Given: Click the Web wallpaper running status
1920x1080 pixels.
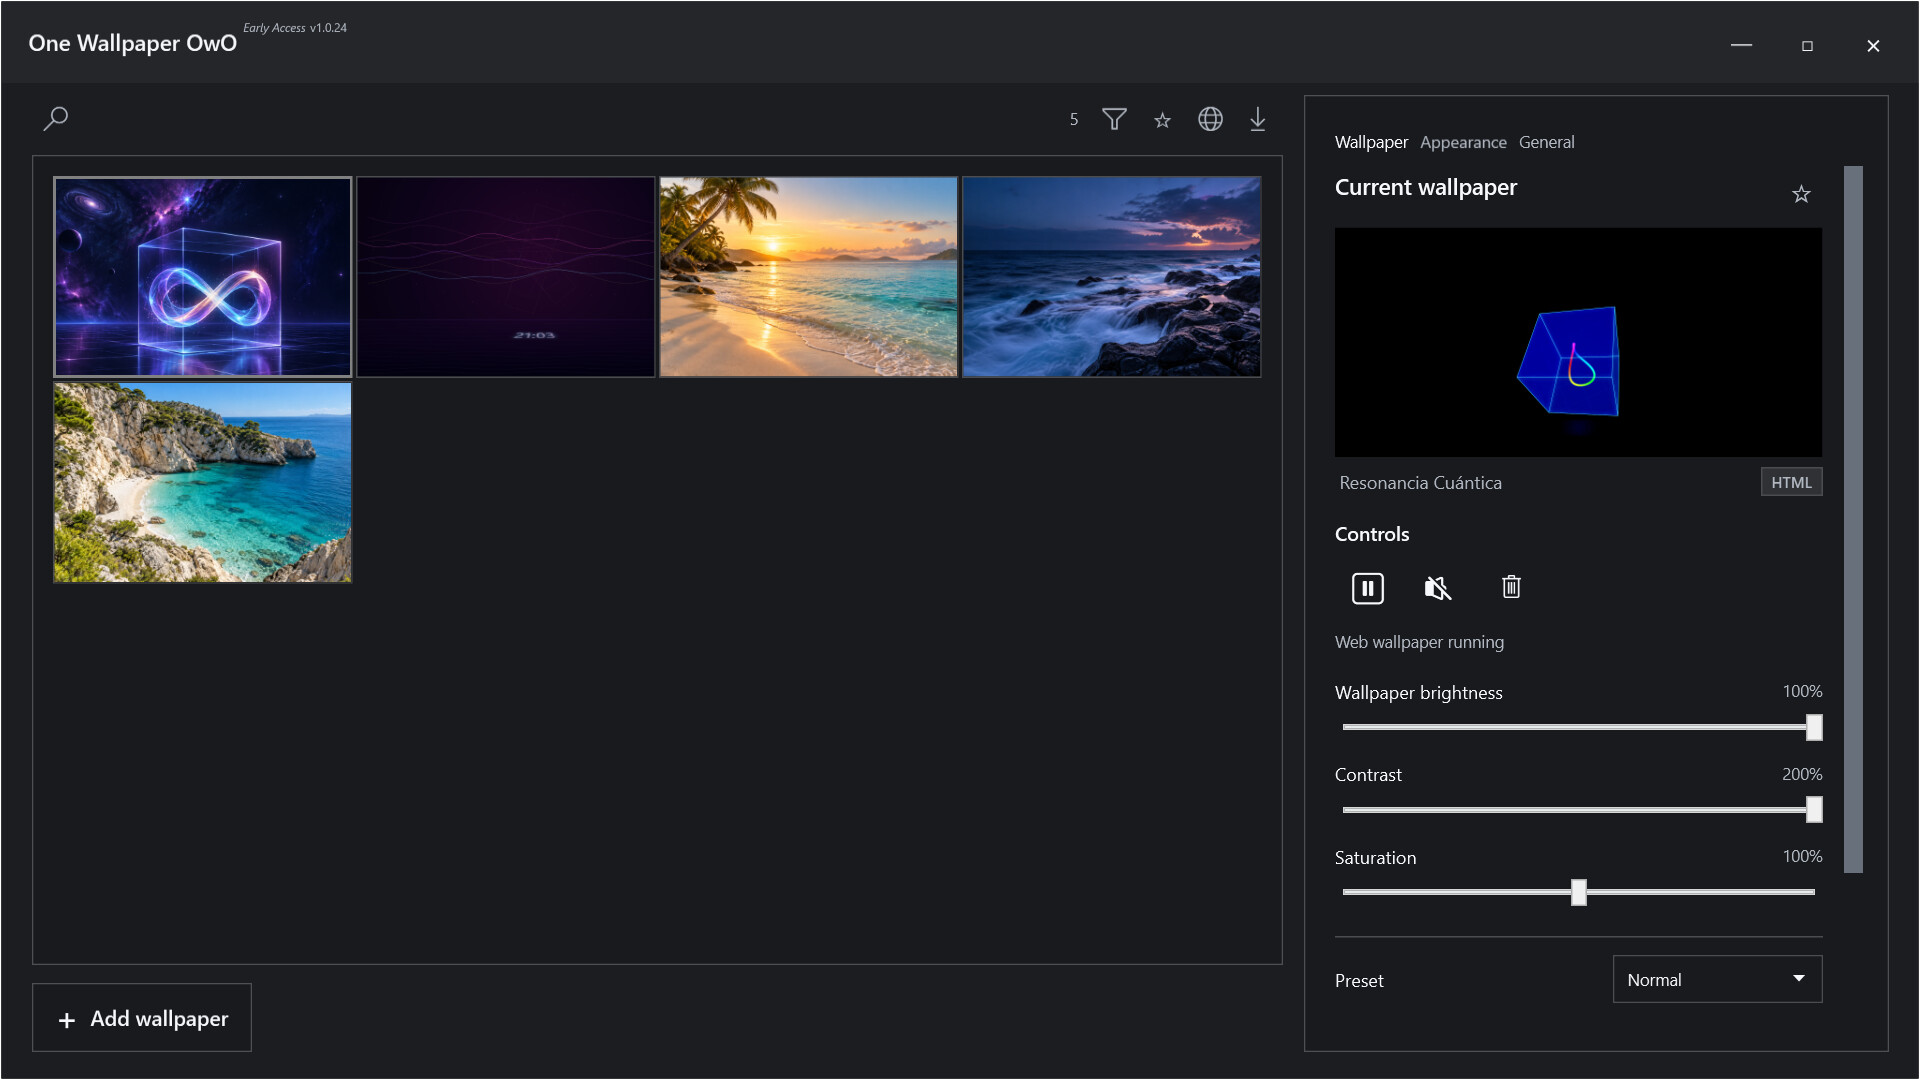Looking at the screenshot, I should point(1419,642).
